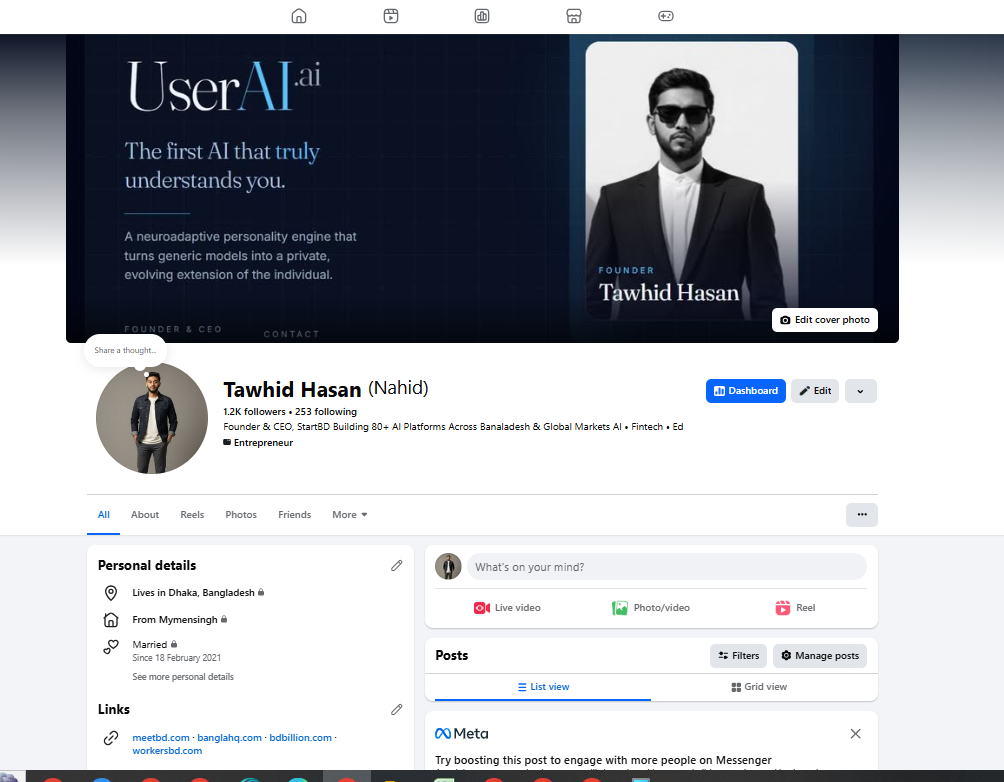This screenshot has width=1004, height=782.
Task: Expand the chevron dropdown beside Edit
Action: [861, 391]
